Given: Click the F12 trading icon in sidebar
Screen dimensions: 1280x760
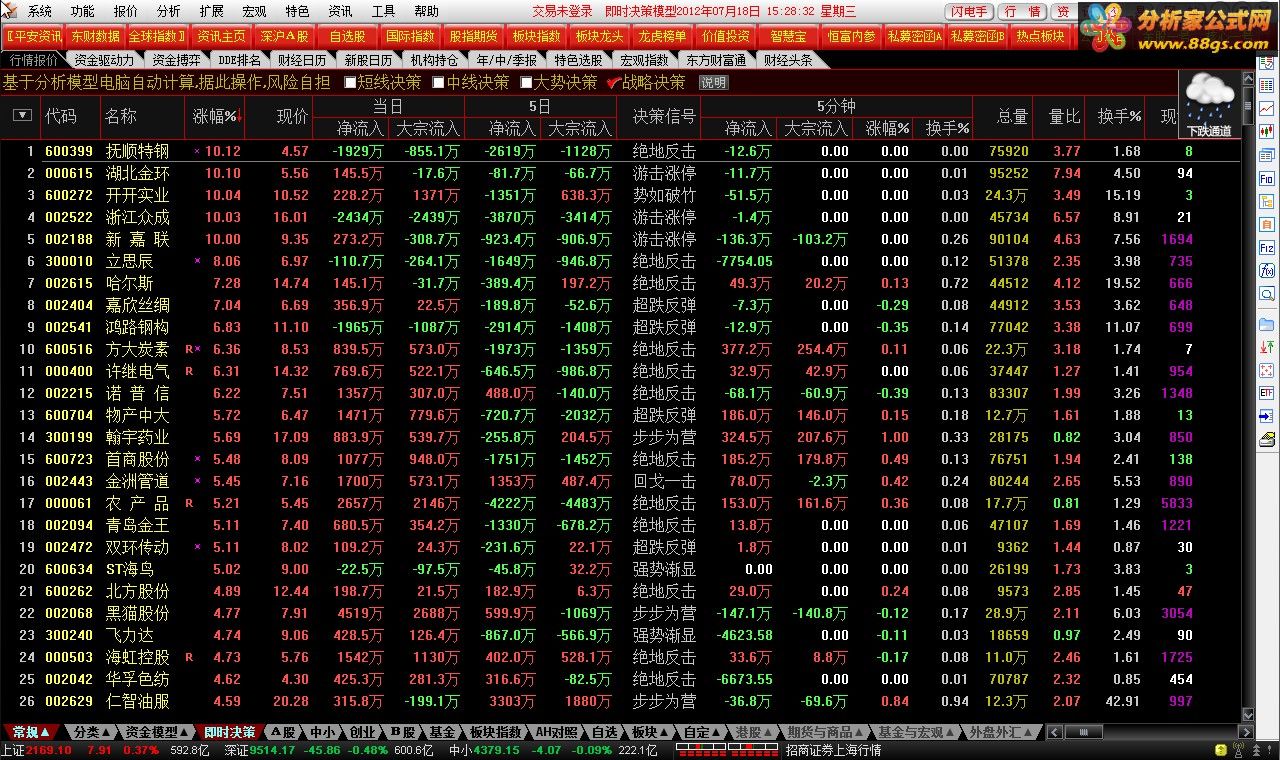Looking at the screenshot, I should click(1266, 248).
